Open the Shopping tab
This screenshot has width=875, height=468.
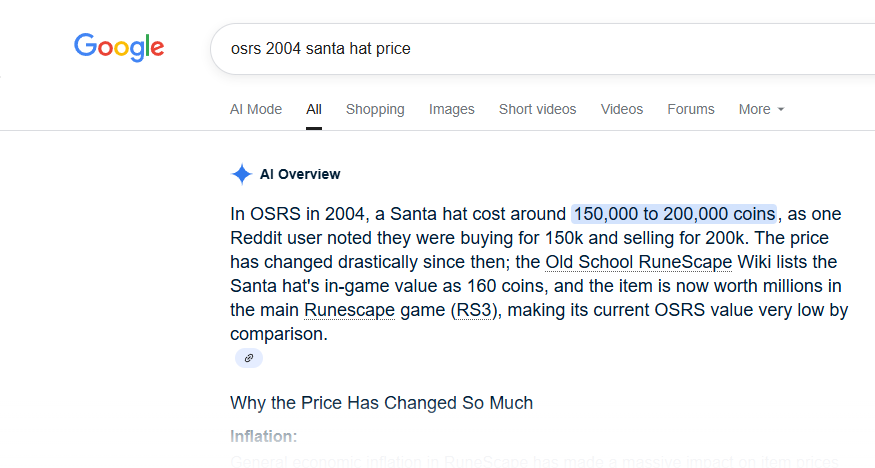click(x=375, y=109)
